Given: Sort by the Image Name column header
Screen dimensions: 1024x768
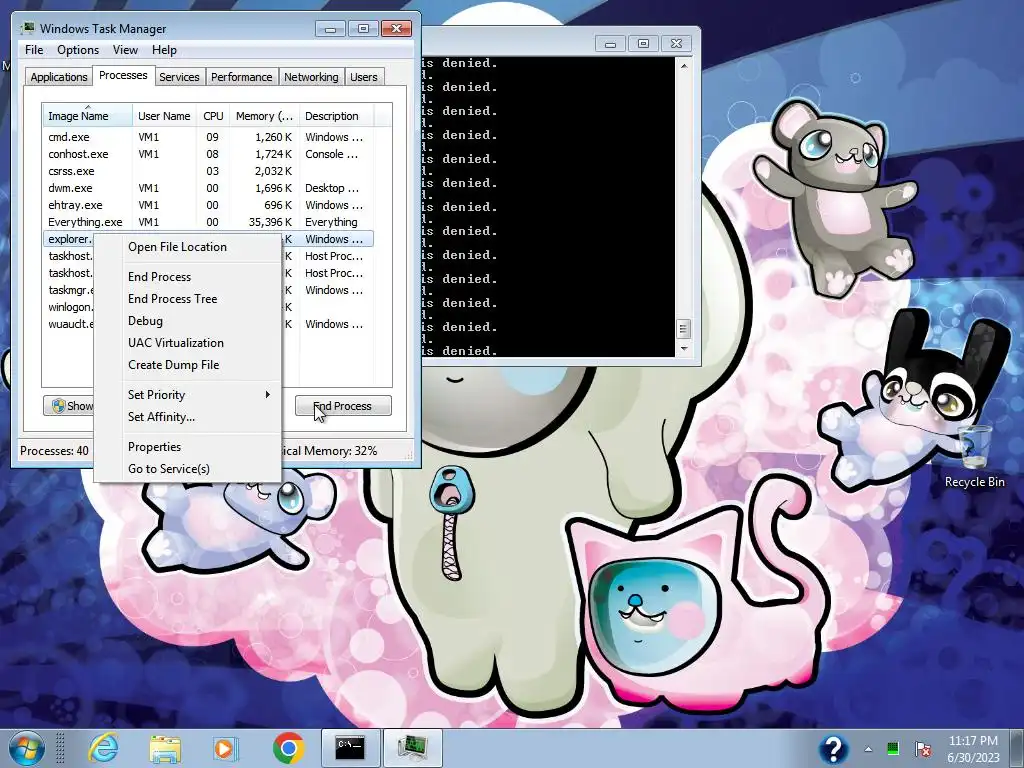Looking at the screenshot, I should [88, 116].
